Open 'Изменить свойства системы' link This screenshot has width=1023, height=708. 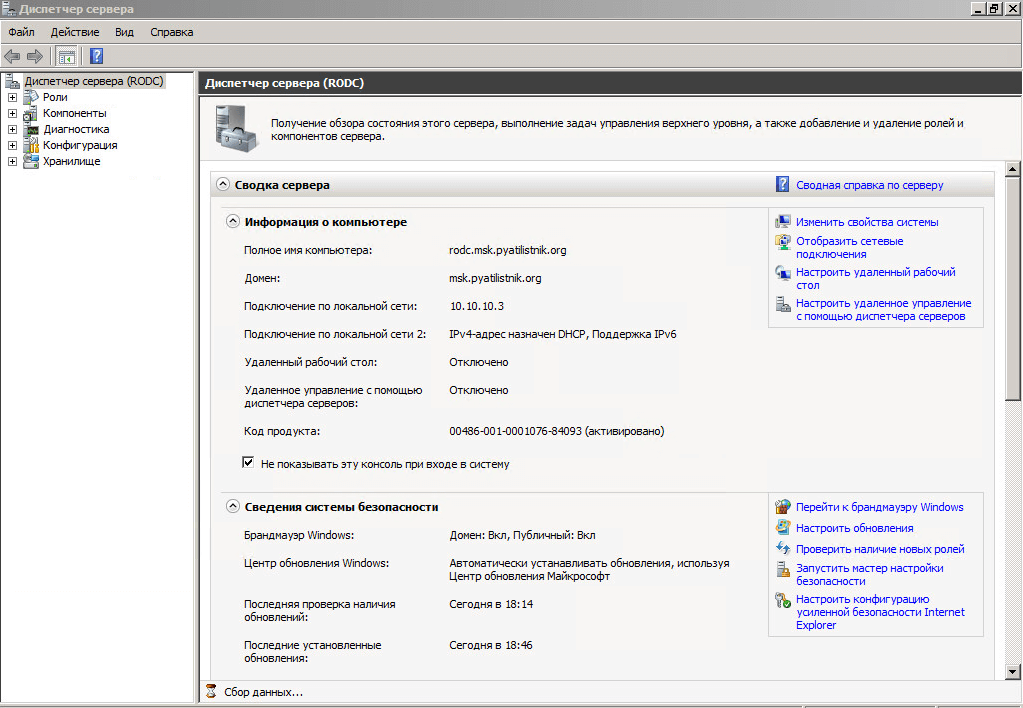coord(866,222)
